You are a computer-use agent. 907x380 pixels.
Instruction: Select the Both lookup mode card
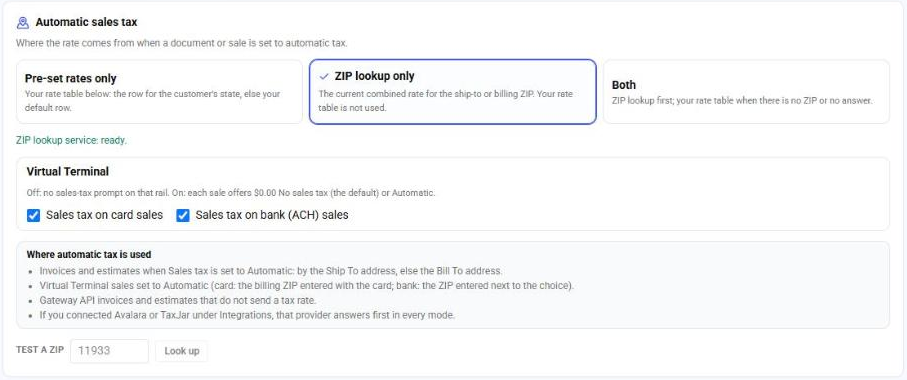click(746, 91)
